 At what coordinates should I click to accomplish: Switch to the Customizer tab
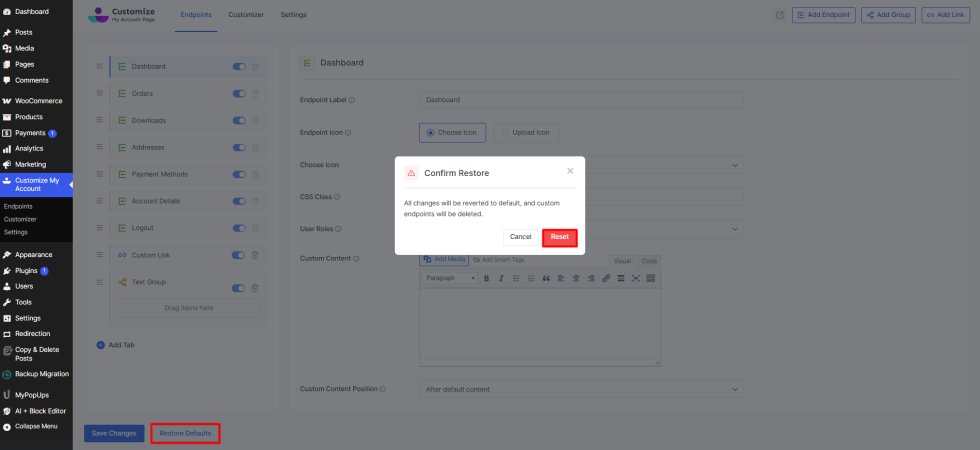click(246, 14)
